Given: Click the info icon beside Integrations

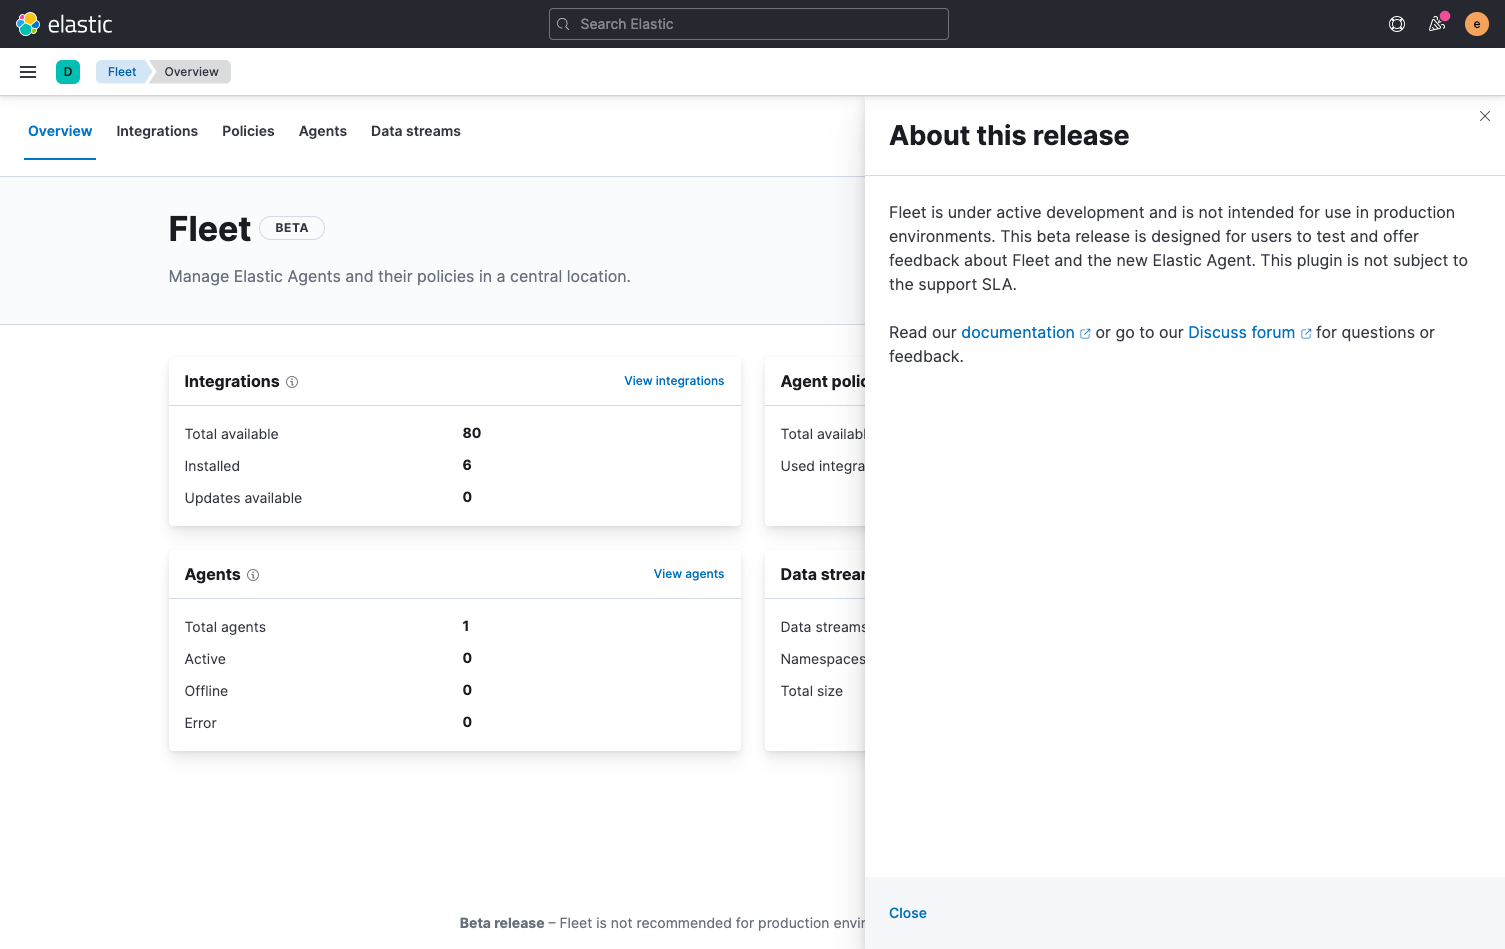Looking at the screenshot, I should pos(292,382).
